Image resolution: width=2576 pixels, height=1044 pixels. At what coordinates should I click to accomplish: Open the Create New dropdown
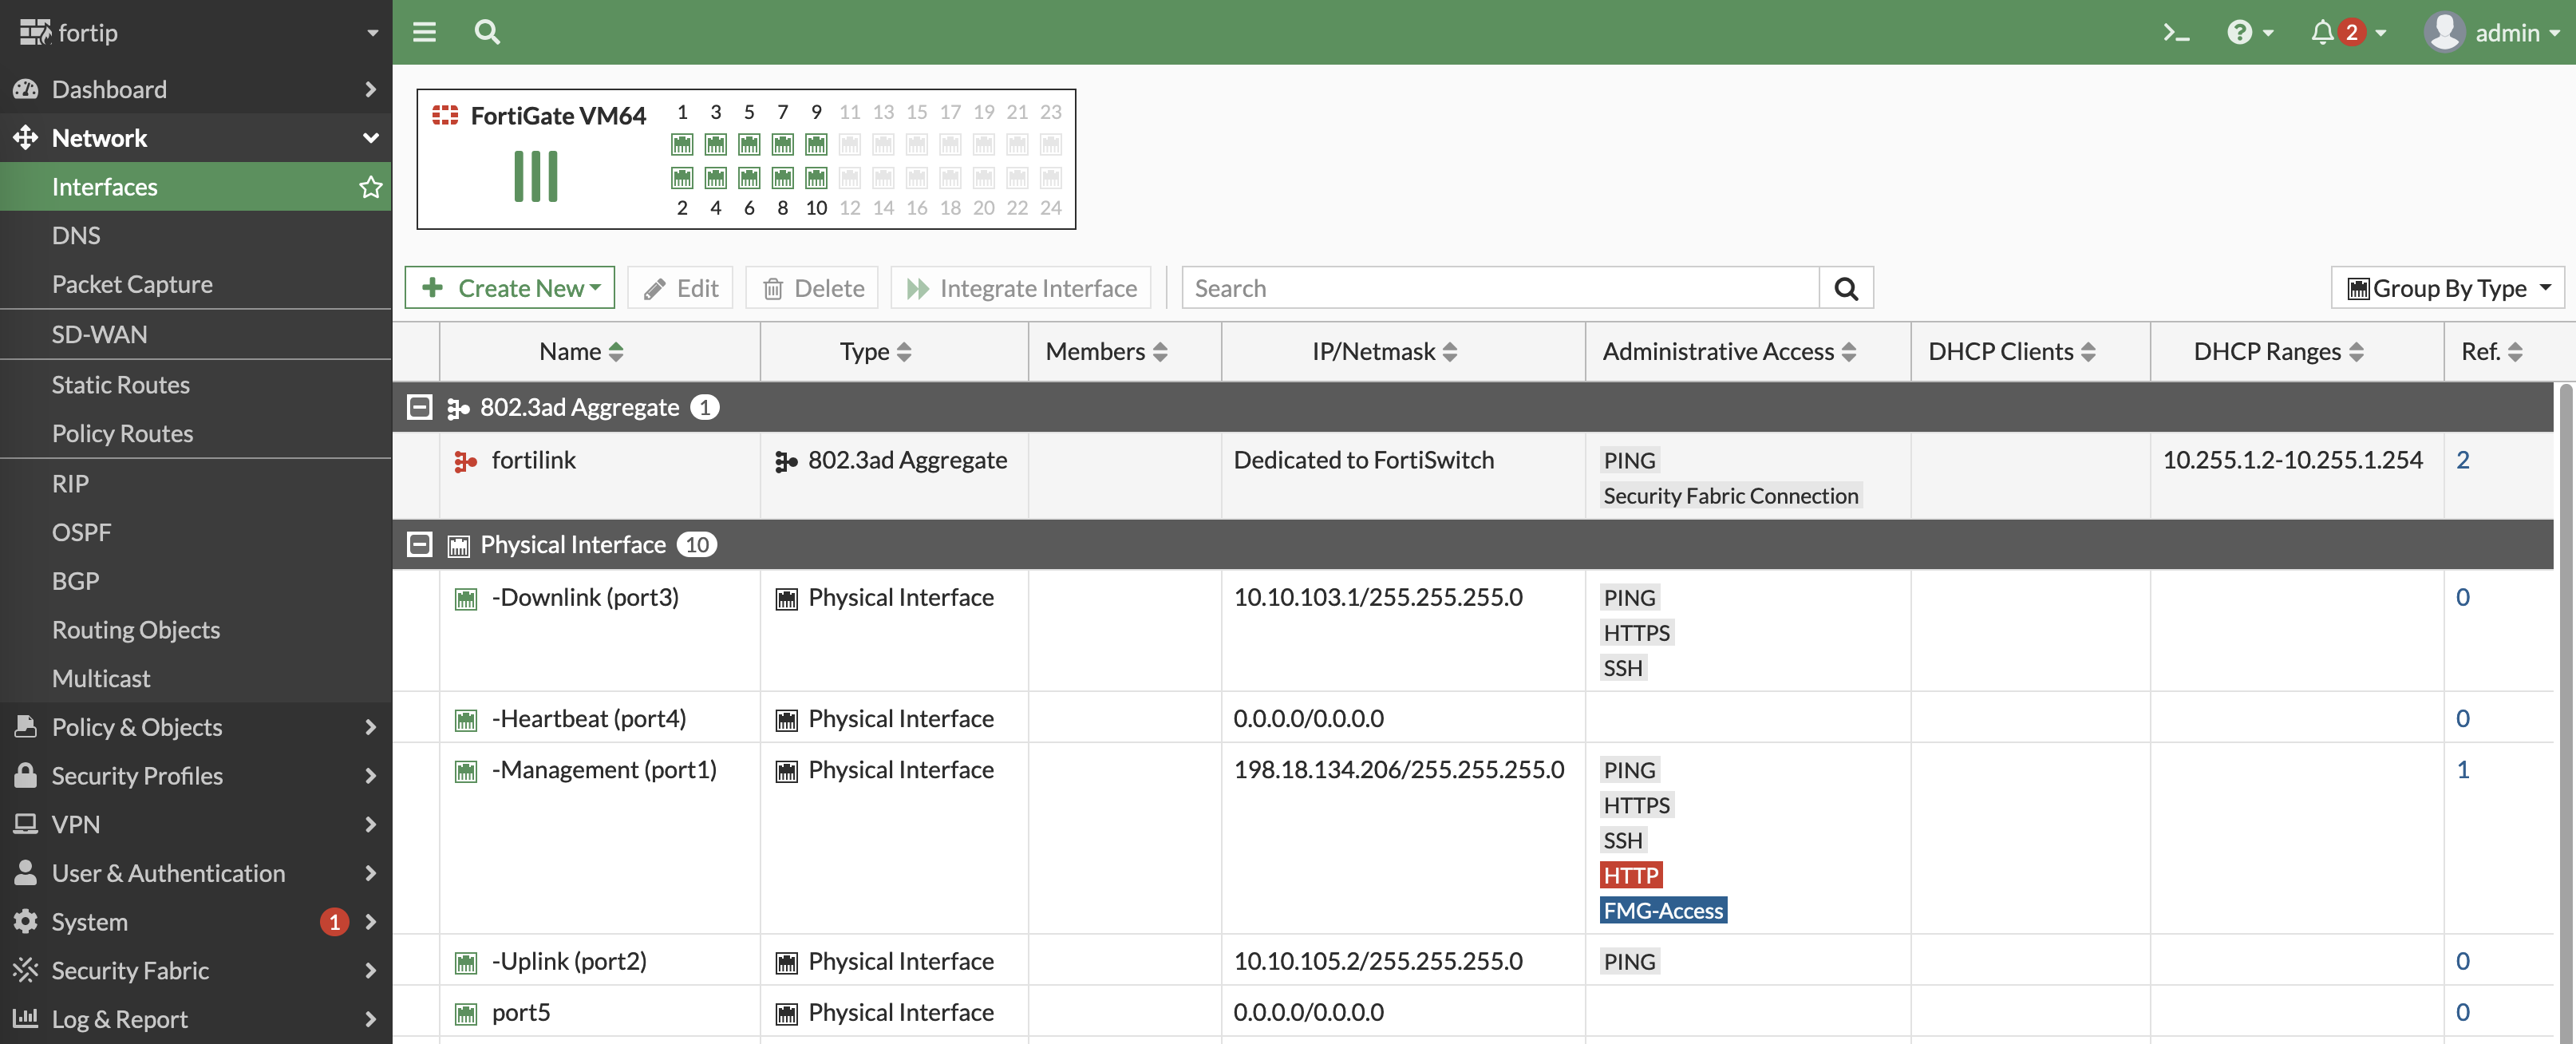(x=510, y=289)
